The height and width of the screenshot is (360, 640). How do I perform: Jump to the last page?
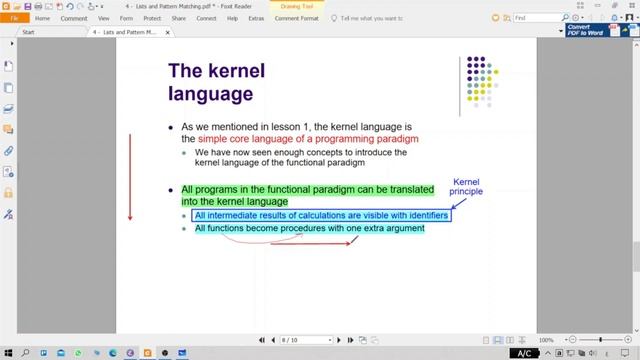pos(350,340)
